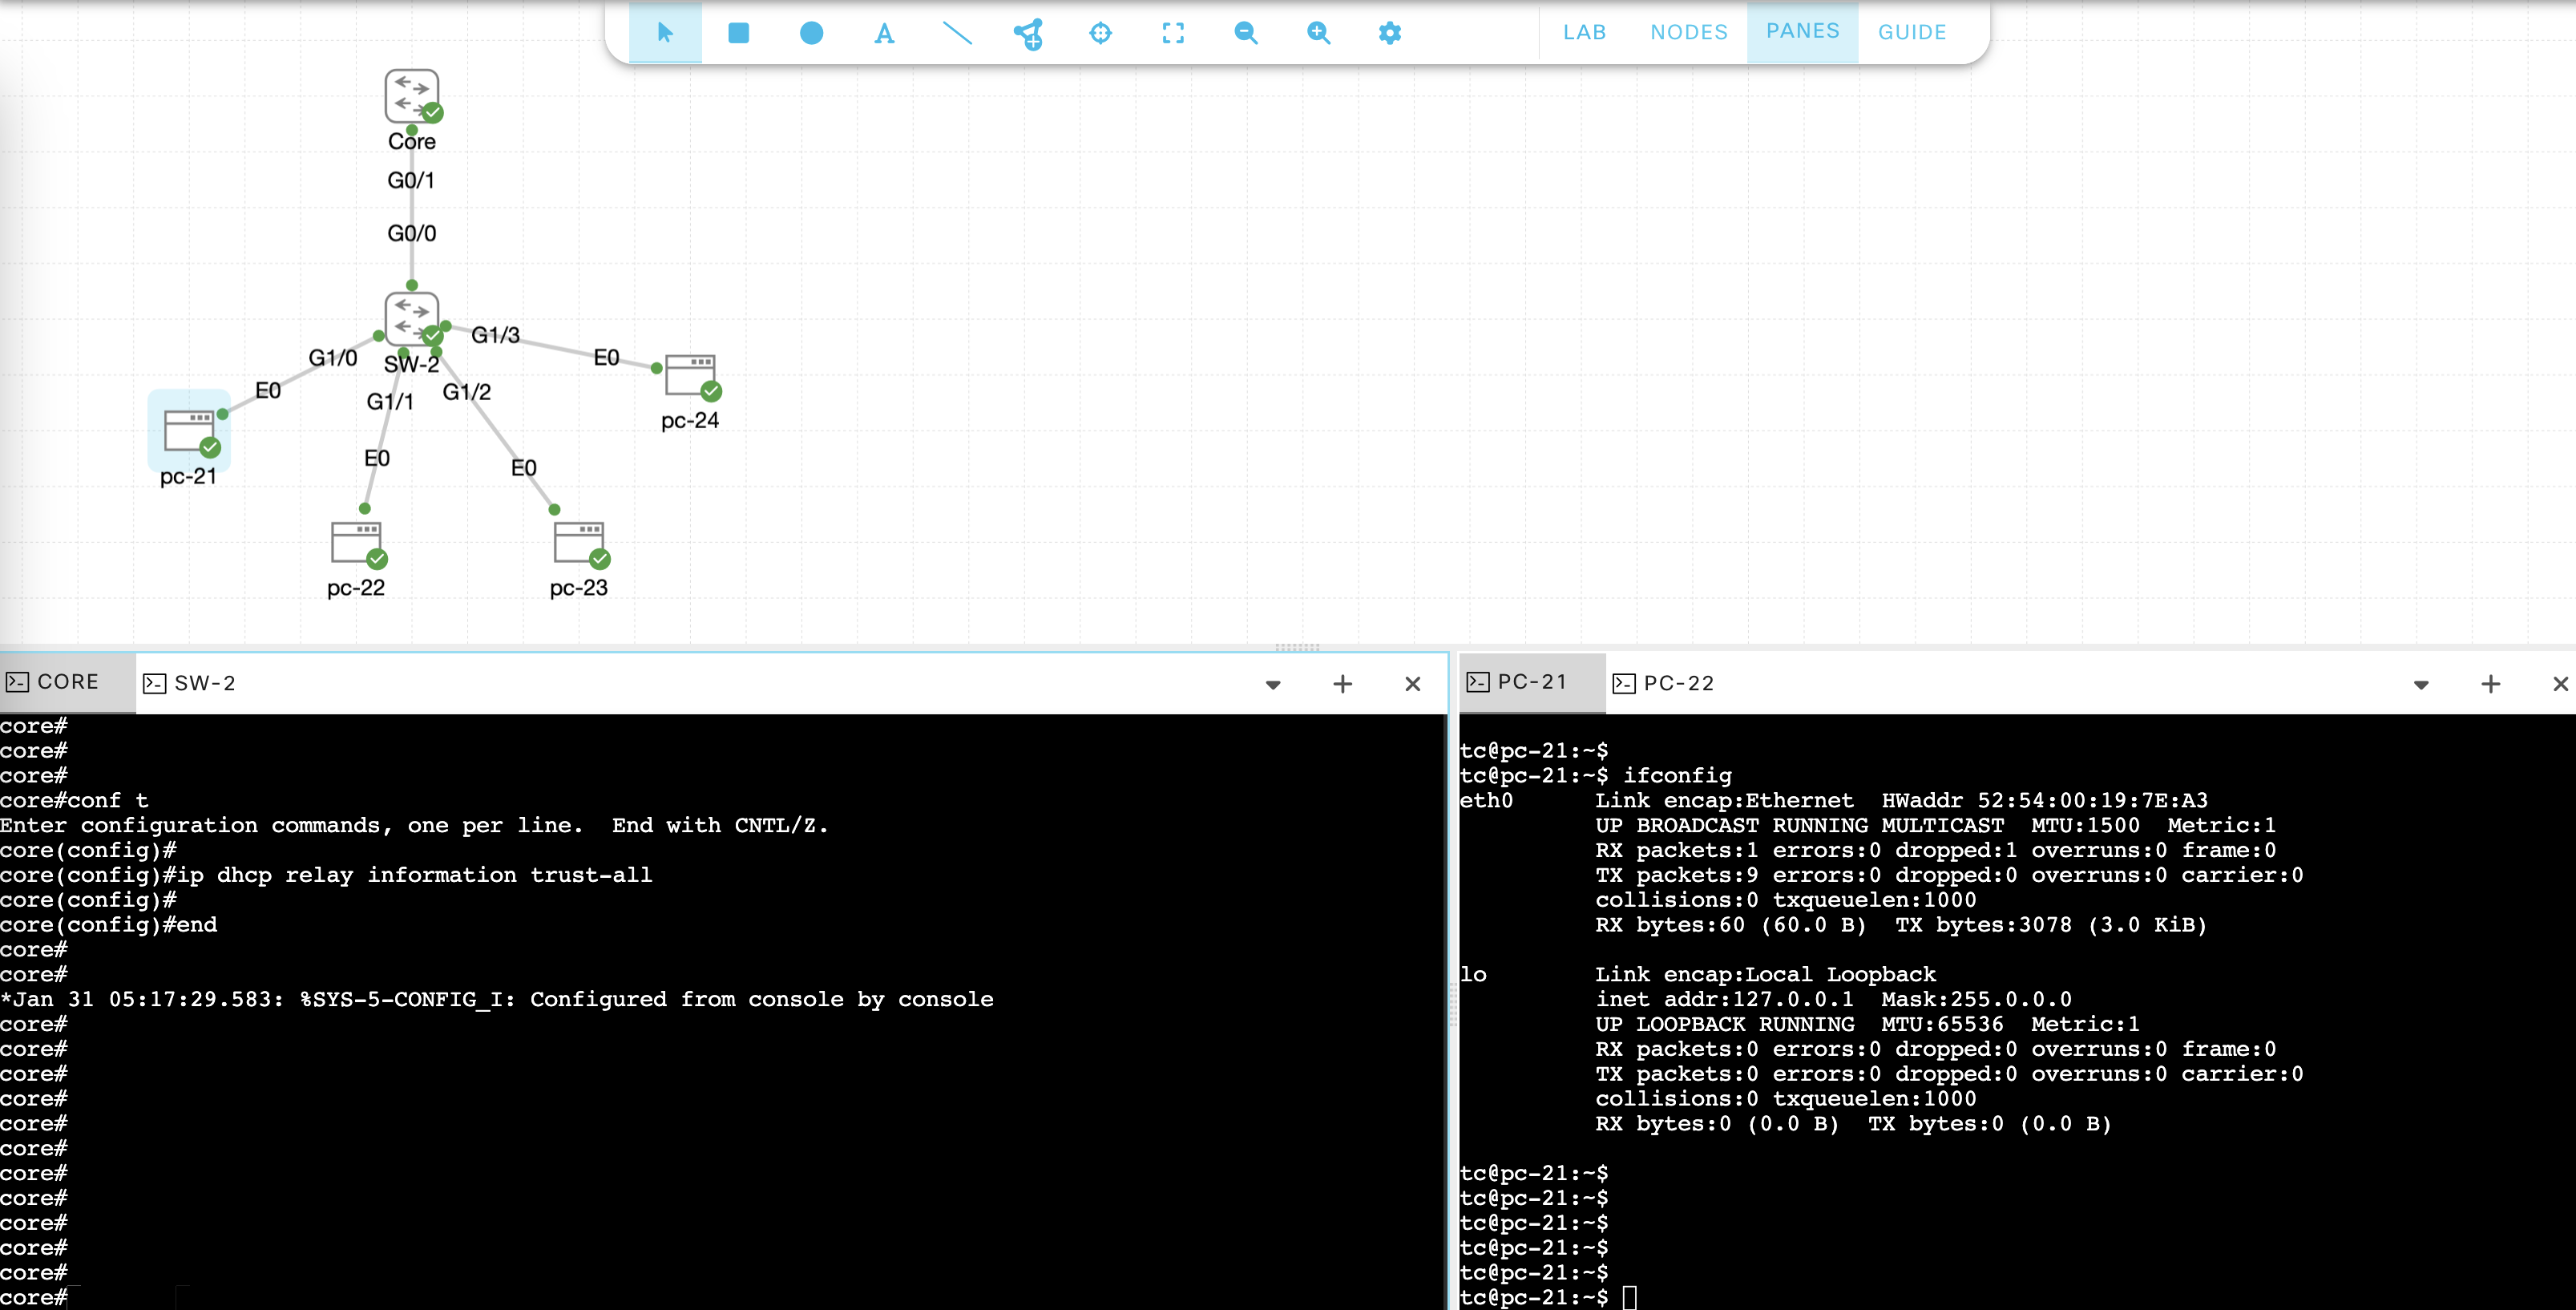Select the text annotation tool
This screenshot has width=2576, height=1310.
tap(884, 34)
